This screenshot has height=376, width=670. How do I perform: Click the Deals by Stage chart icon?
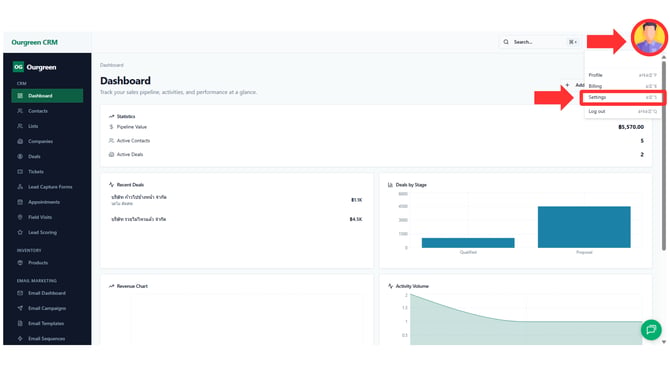pyautogui.click(x=390, y=185)
